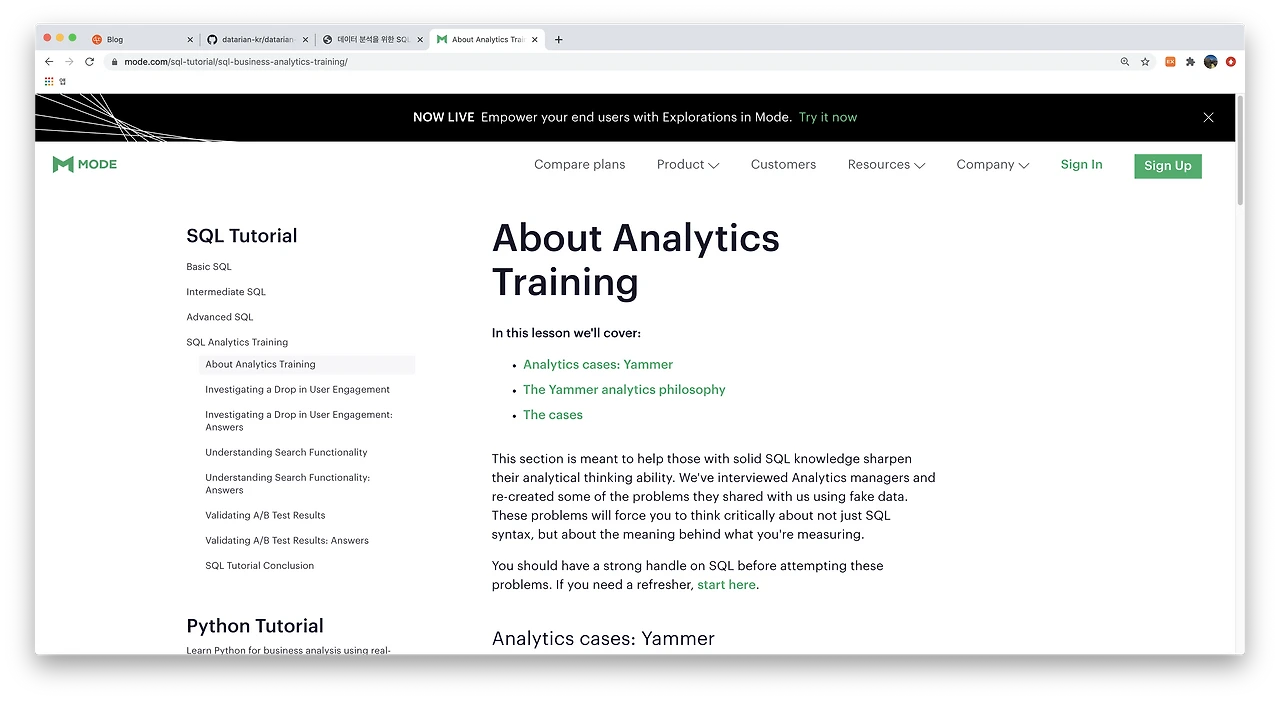Click the zoom magnifier icon in address bar
This screenshot has width=1280, height=701.
(x=1125, y=62)
